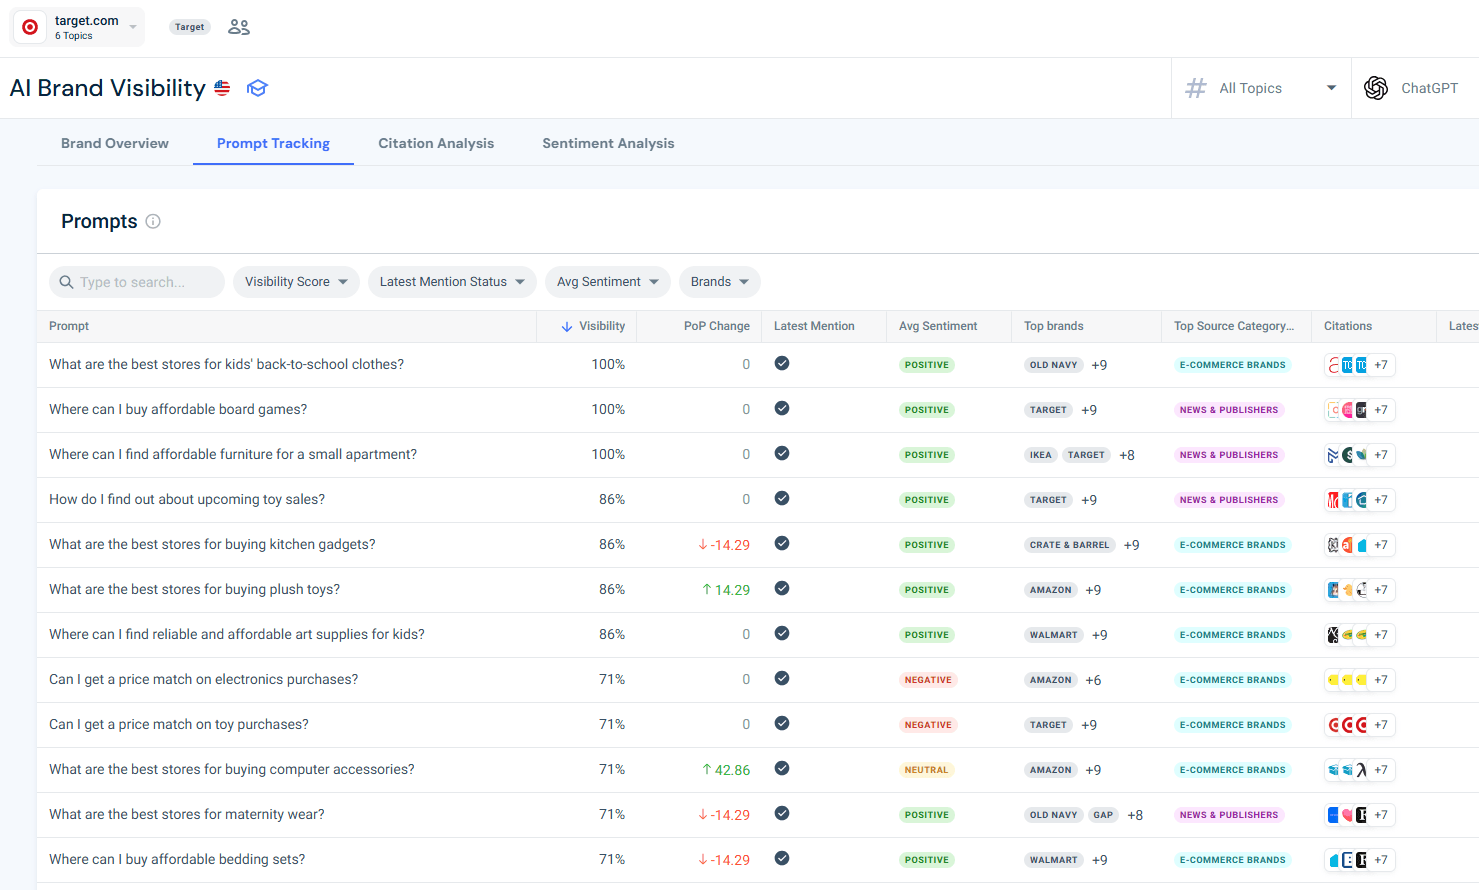This screenshot has height=890, width=1479.
Task: Open the graduation cap learning icon
Action: 257,88
